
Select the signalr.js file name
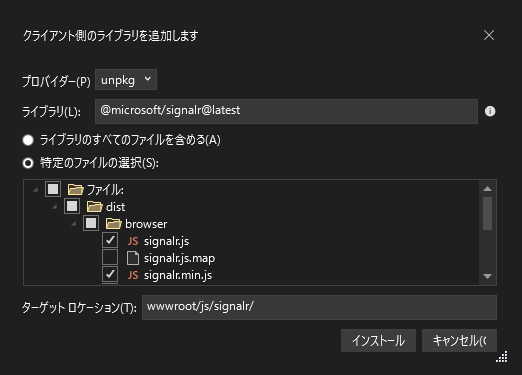(x=166, y=241)
